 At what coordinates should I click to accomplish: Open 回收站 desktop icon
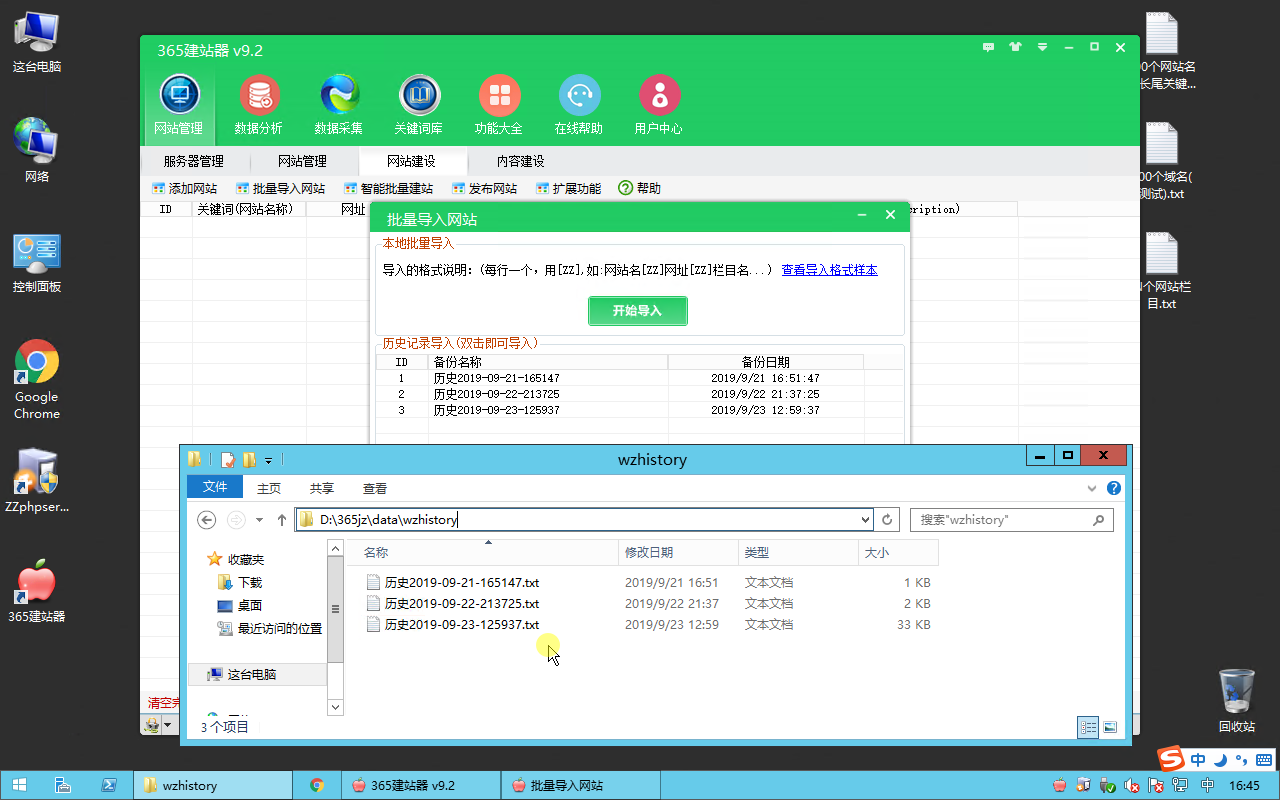(x=1237, y=700)
